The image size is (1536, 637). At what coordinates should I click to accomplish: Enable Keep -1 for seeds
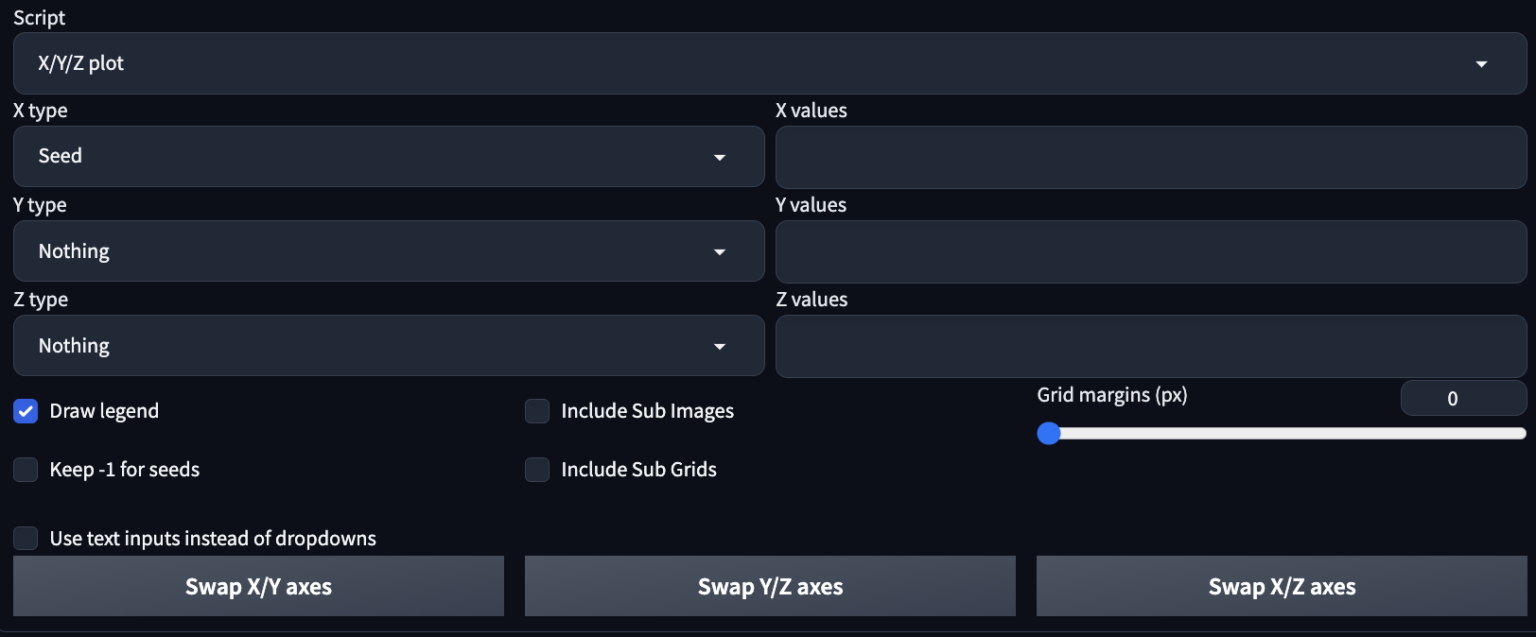26,469
